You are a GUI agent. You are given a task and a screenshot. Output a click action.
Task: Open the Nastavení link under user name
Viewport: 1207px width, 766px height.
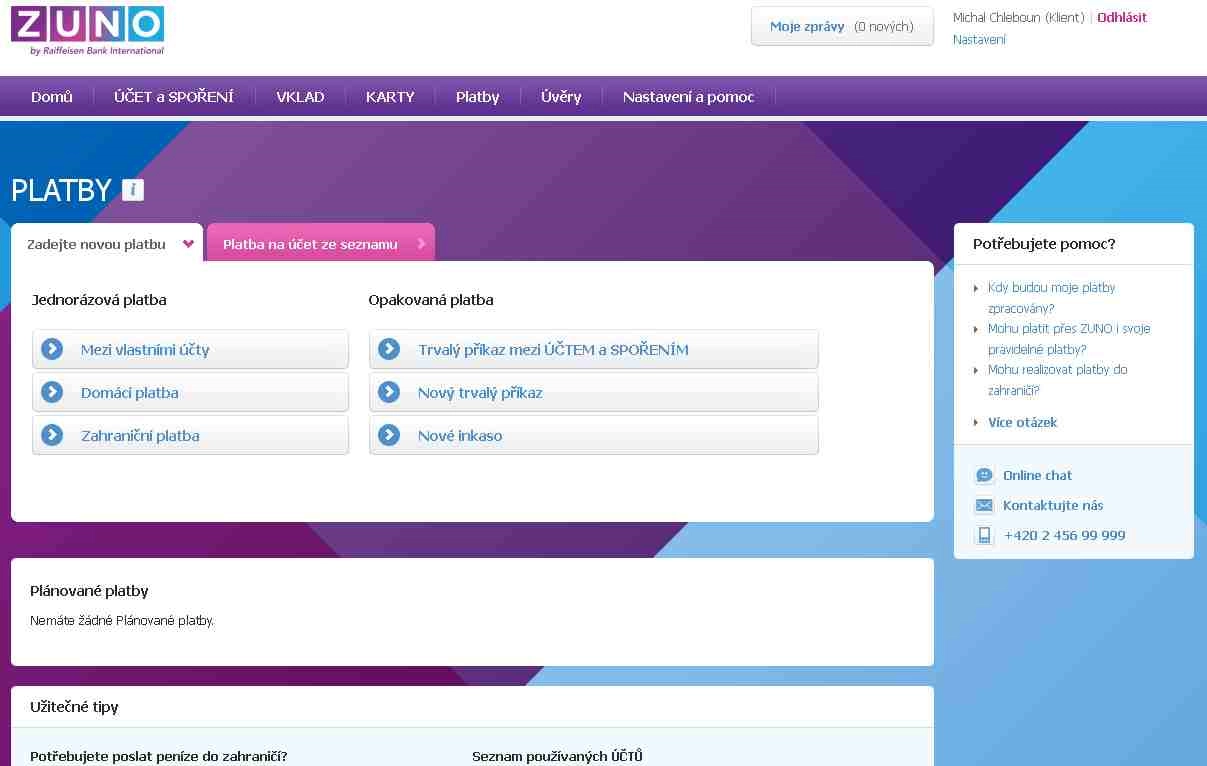pyautogui.click(x=979, y=40)
